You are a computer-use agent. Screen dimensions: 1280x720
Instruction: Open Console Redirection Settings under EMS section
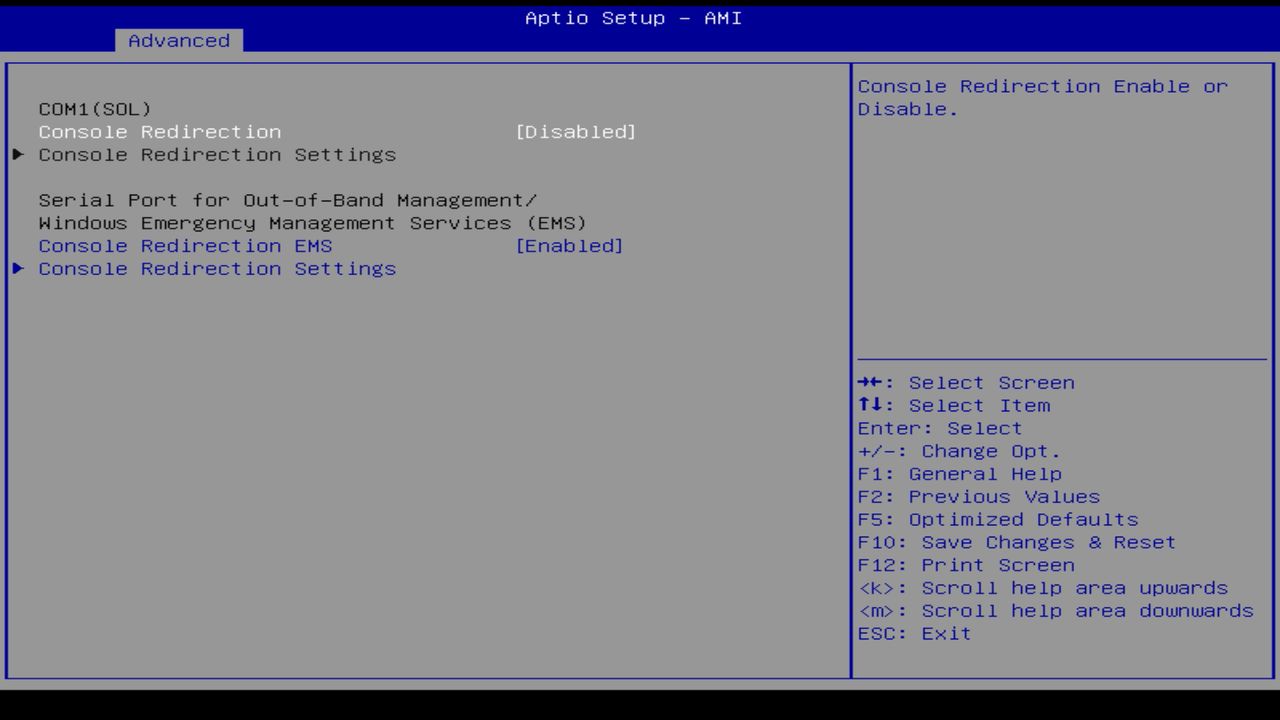click(x=216, y=268)
